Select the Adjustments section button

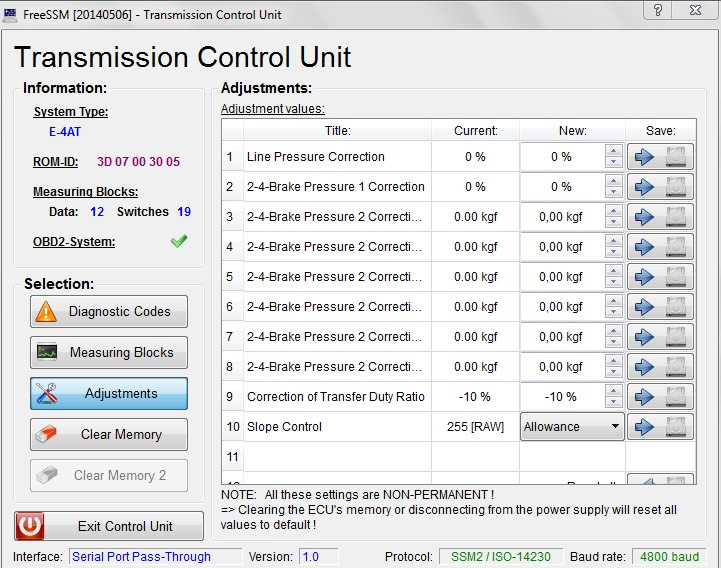click(109, 393)
